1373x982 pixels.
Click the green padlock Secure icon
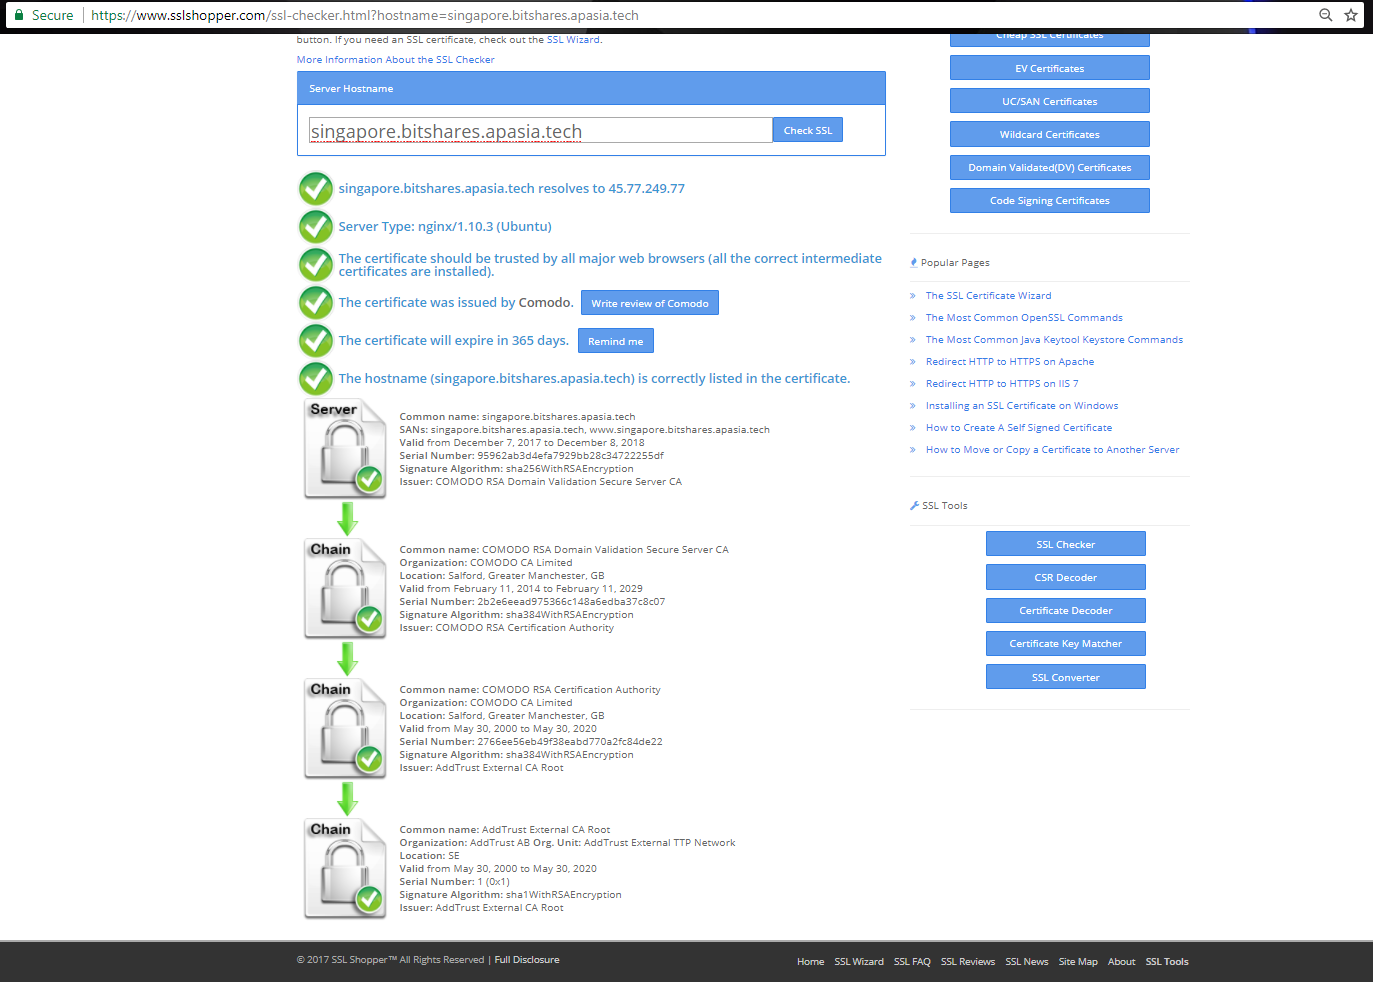pos(19,15)
